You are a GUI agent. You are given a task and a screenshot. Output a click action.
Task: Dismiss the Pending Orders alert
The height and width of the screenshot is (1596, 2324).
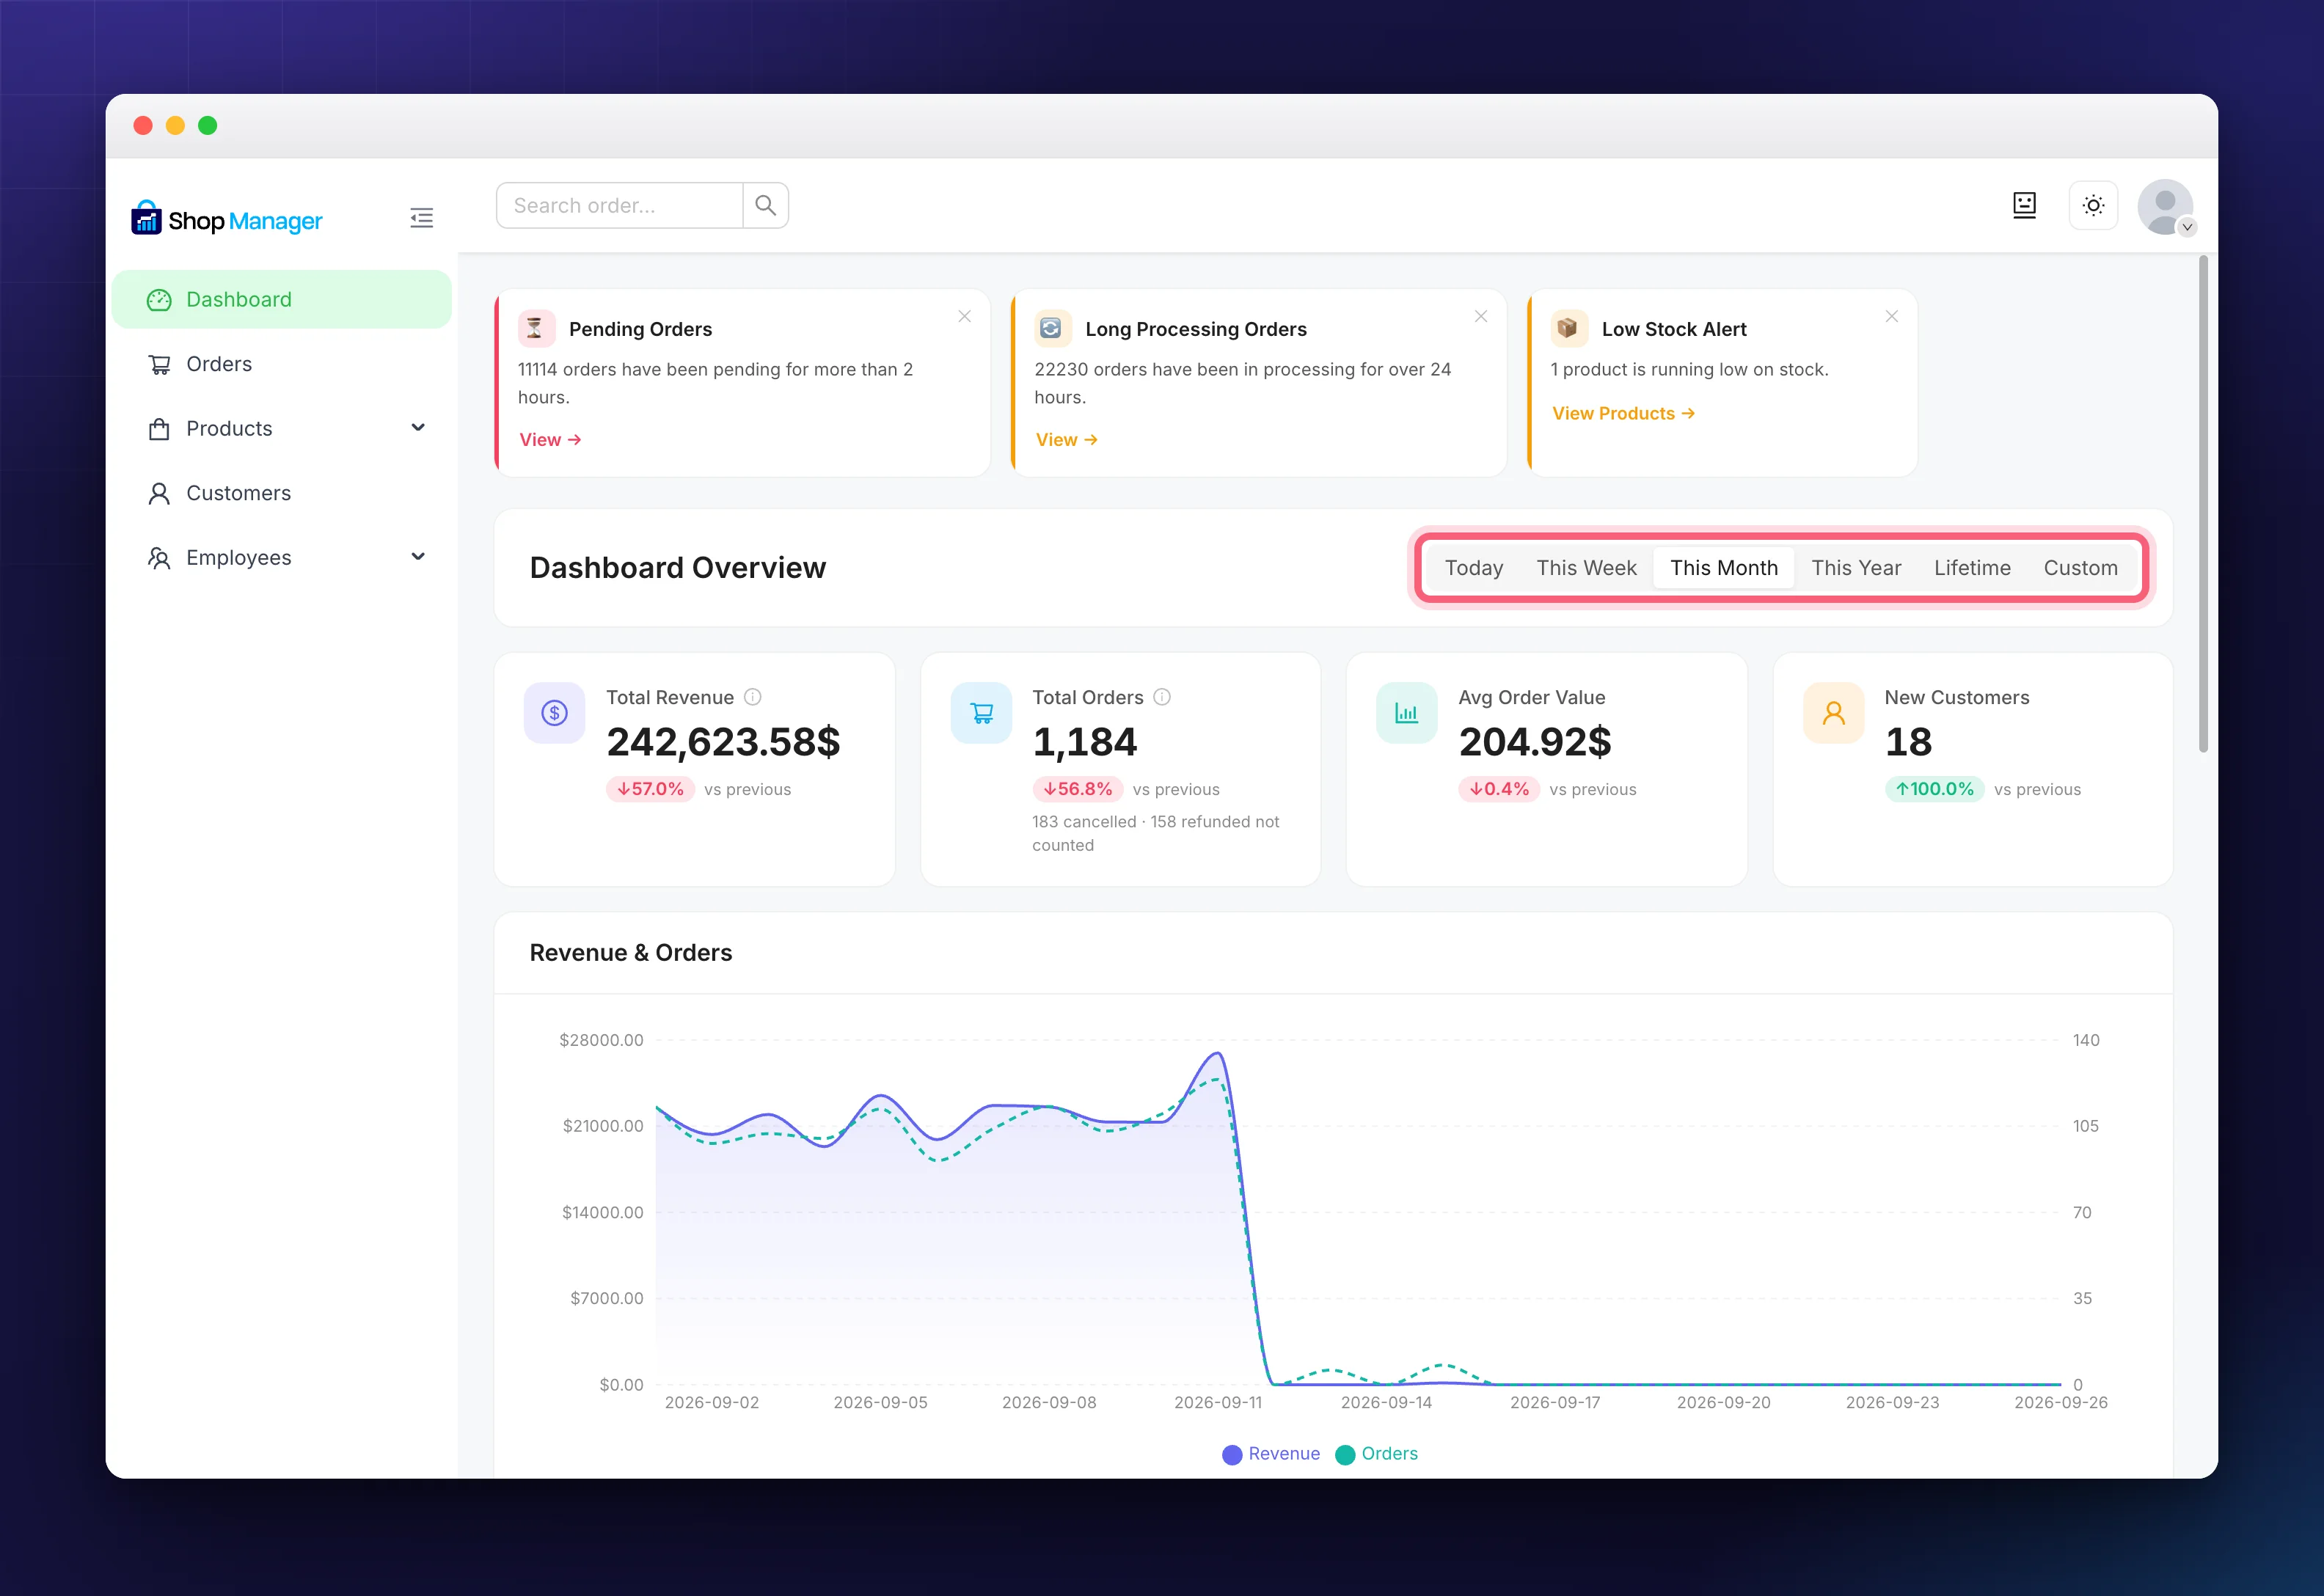point(964,316)
